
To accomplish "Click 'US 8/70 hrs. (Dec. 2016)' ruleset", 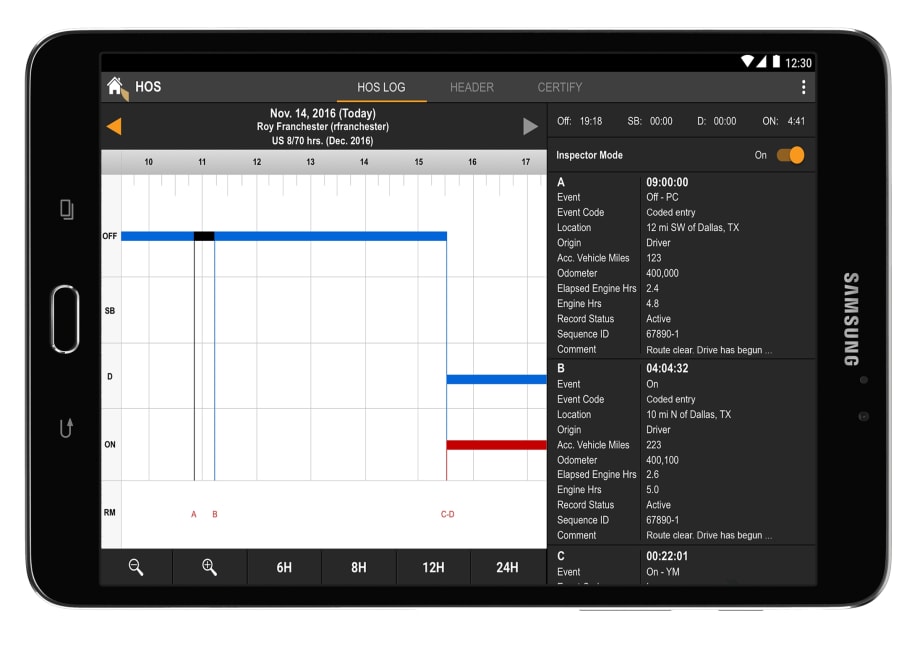I will [x=322, y=141].
